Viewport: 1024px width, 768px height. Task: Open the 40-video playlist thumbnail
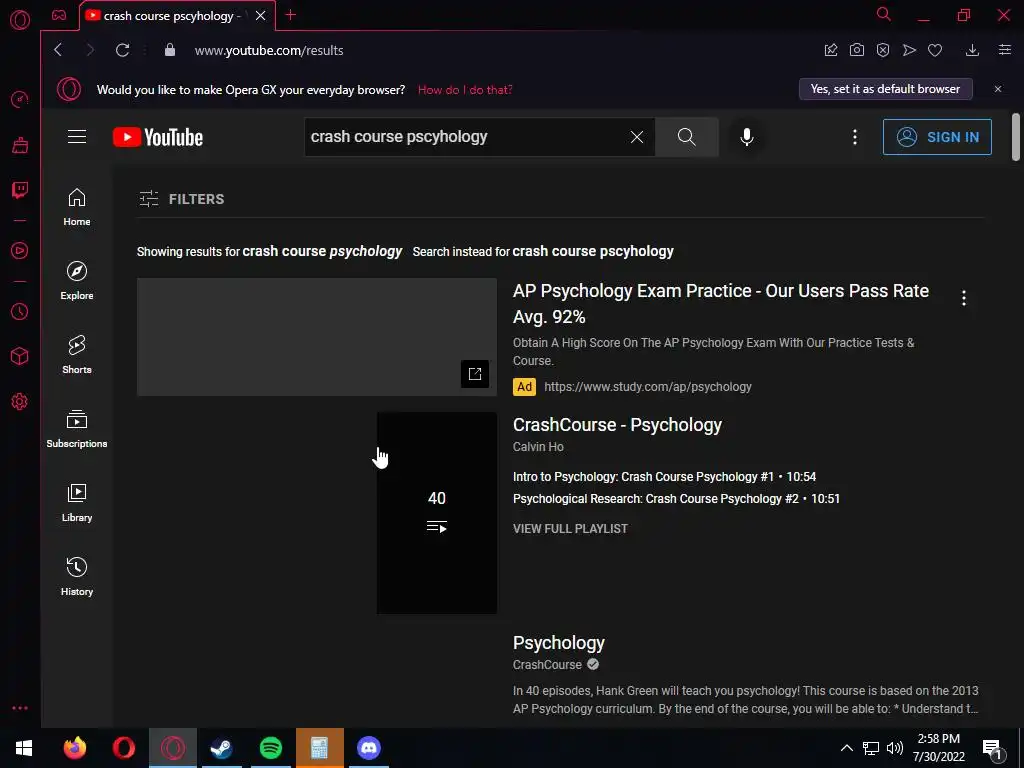(x=437, y=513)
